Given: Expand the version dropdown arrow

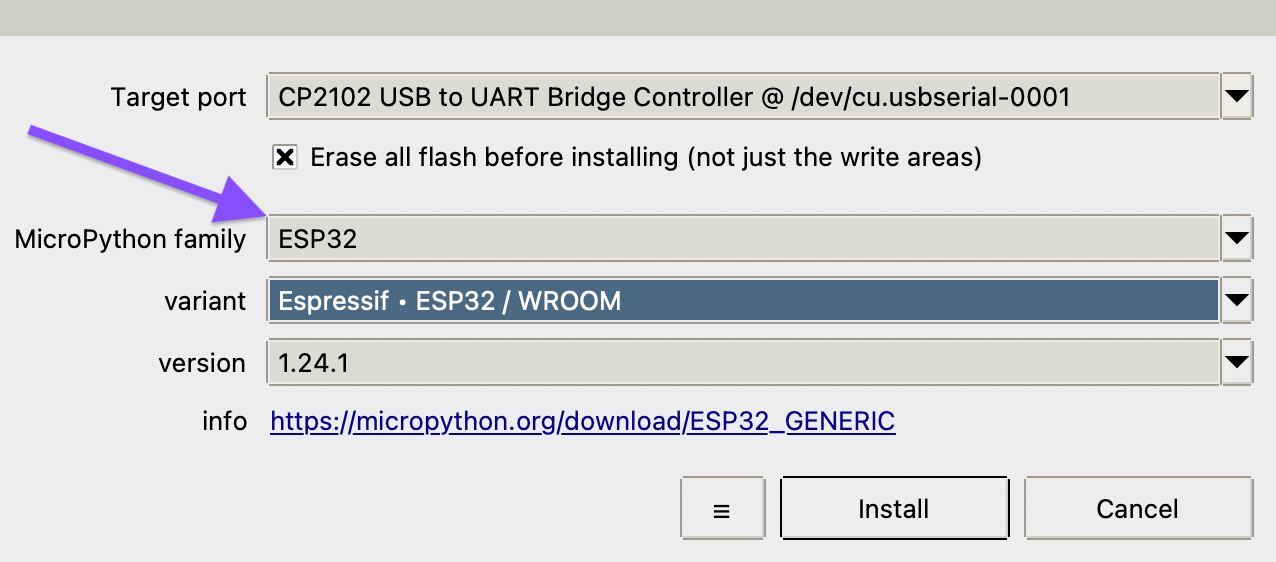Looking at the screenshot, I should [1237, 362].
